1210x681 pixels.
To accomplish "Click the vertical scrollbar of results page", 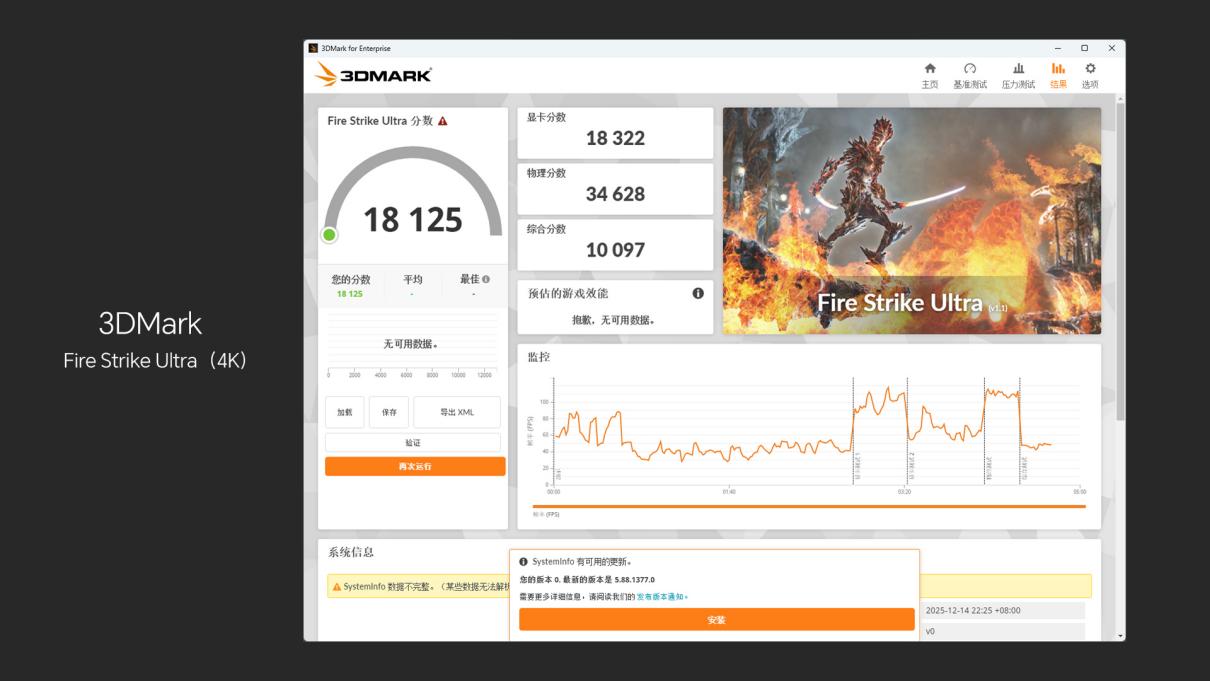I will pos(1120,260).
